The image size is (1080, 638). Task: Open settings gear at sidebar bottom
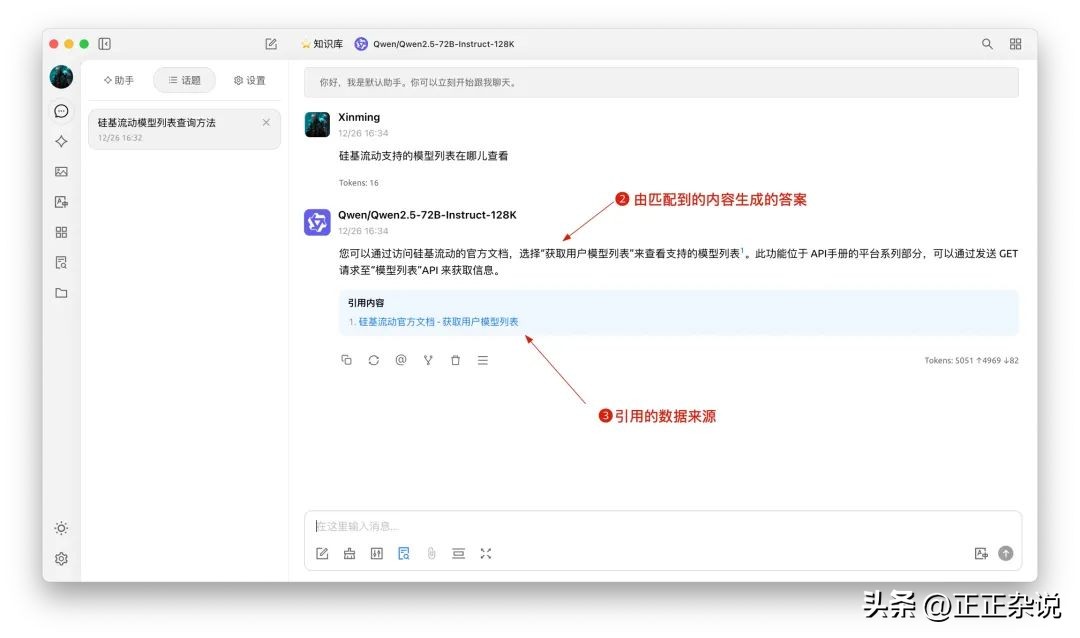(x=61, y=559)
